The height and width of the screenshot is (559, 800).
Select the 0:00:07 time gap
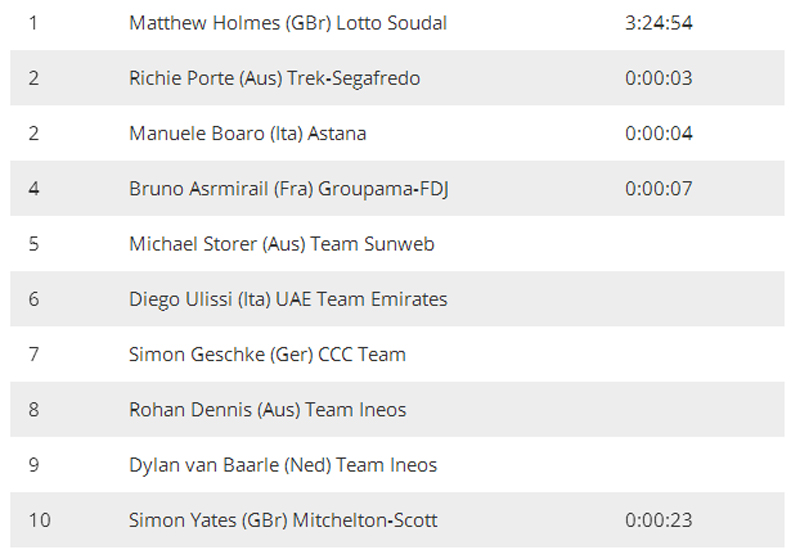(659, 189)
